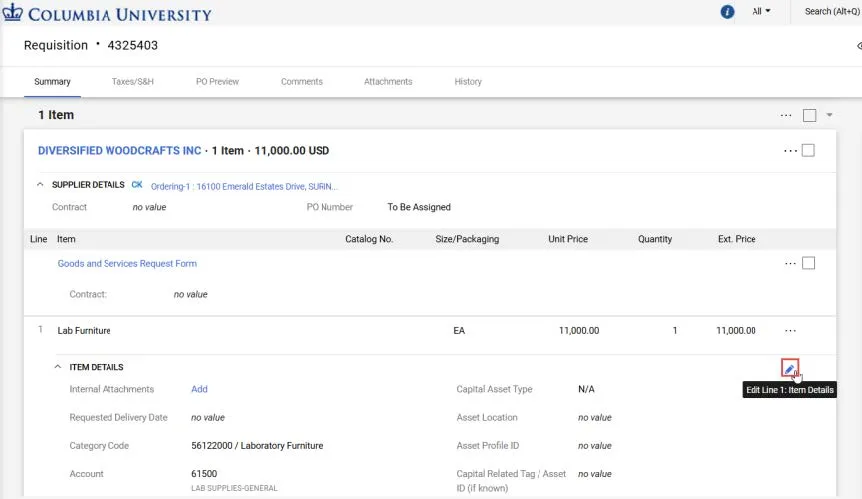Screen dimensions: 862x499
Task: Select the Account value 61500
Action: pos(204,474)
